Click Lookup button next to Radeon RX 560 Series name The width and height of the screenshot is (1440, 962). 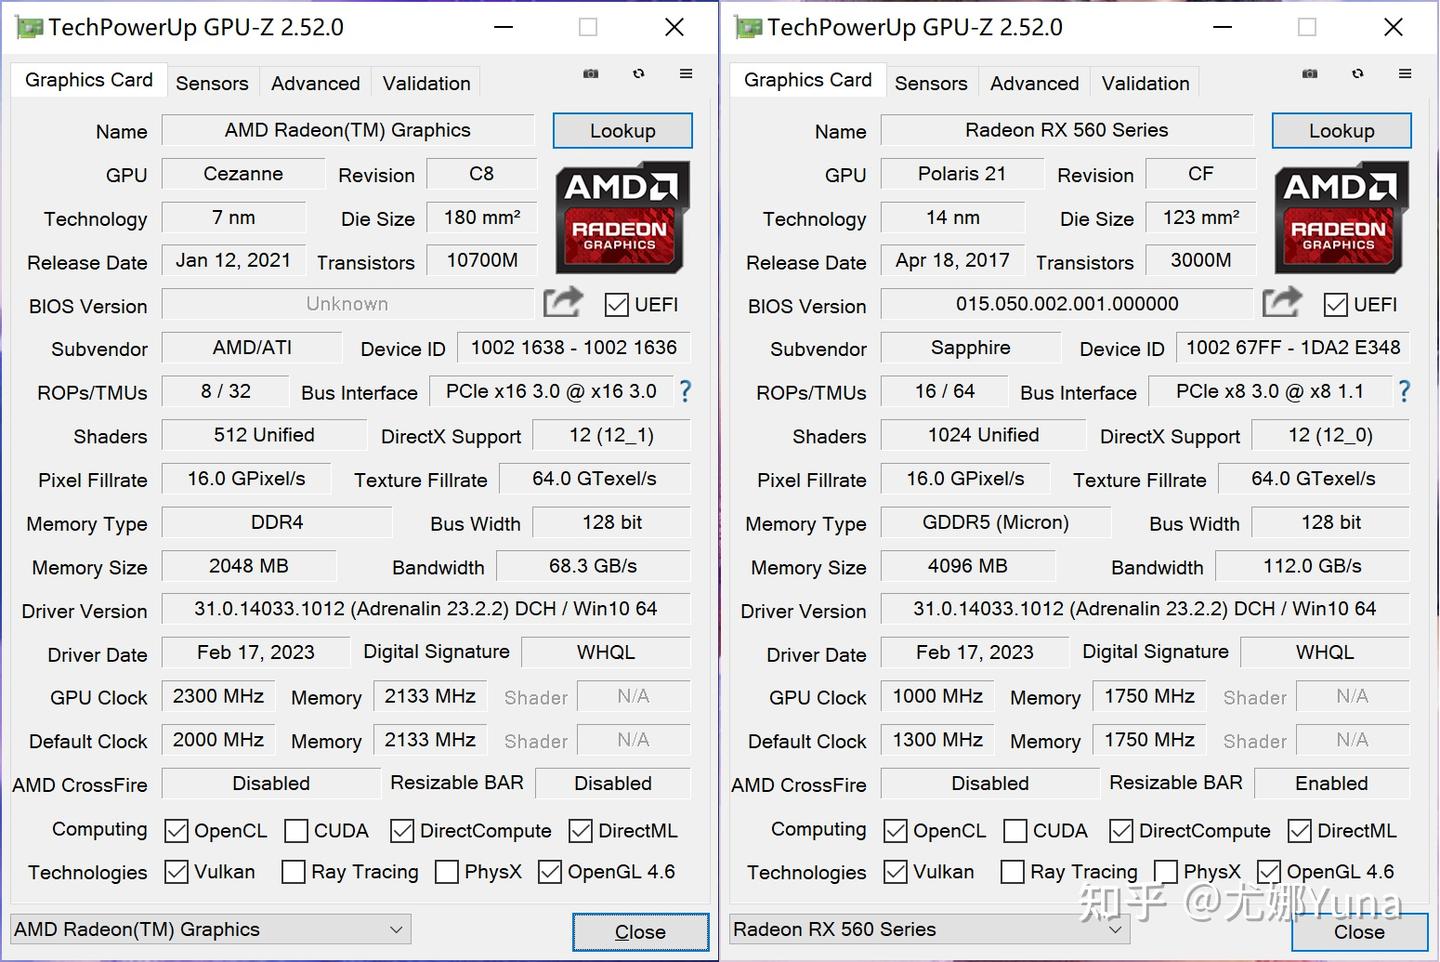pos(1341,131)
